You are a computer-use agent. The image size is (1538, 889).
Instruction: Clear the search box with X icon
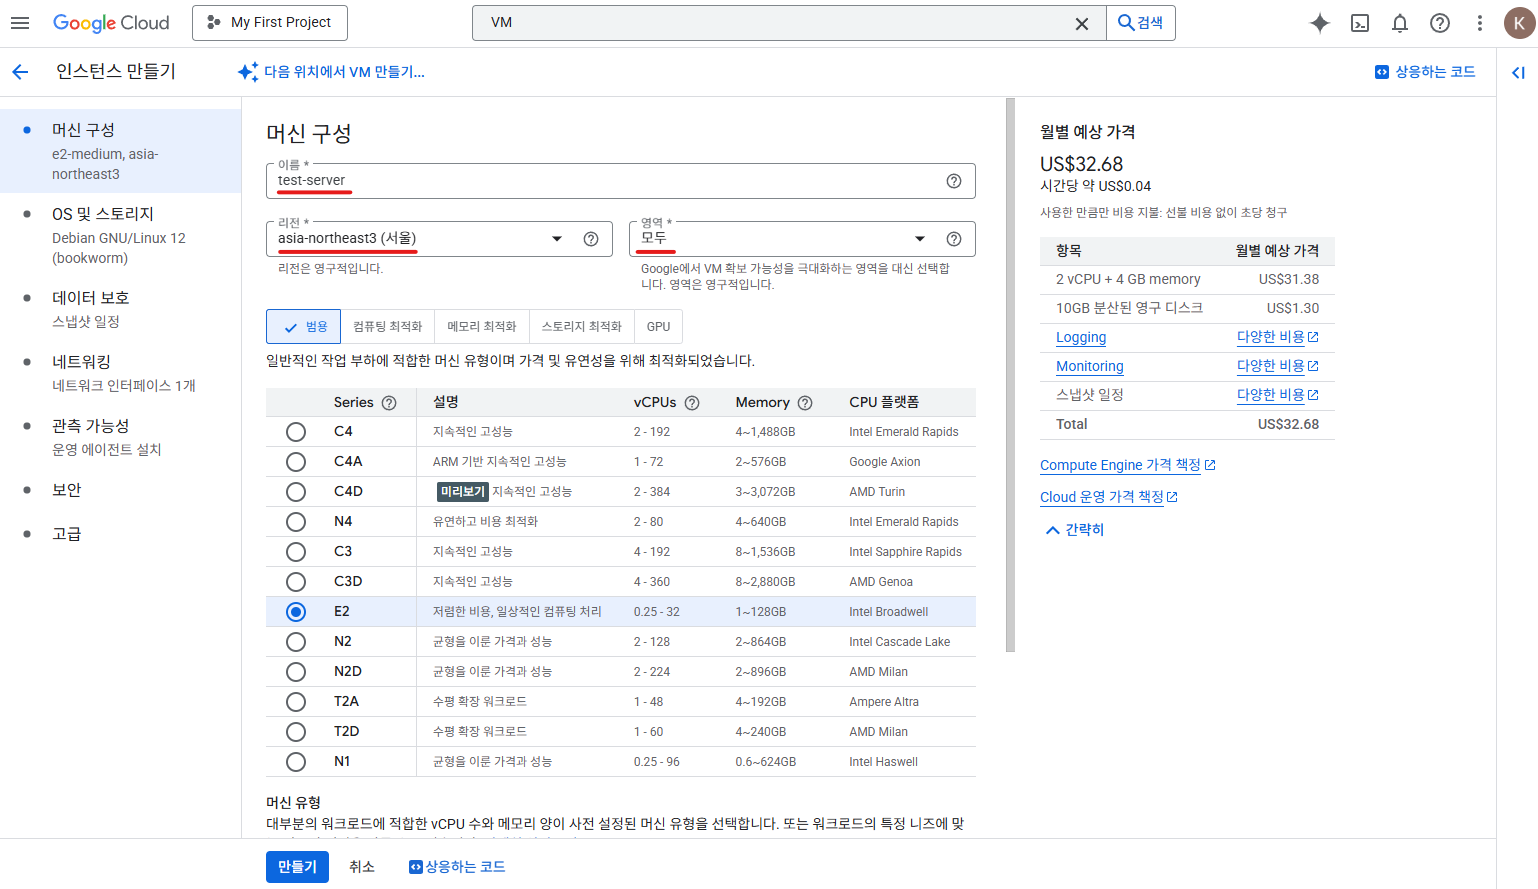(1082, 24)
